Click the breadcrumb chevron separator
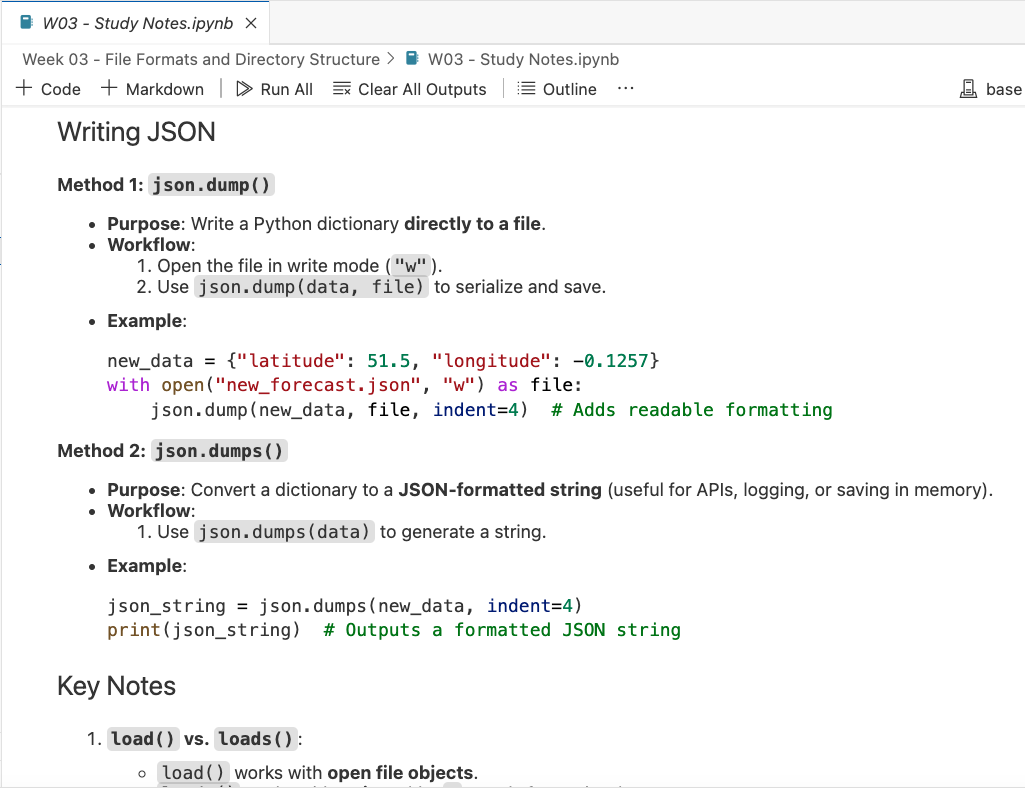Screen dimensions: 1025x788 (390, 59)
